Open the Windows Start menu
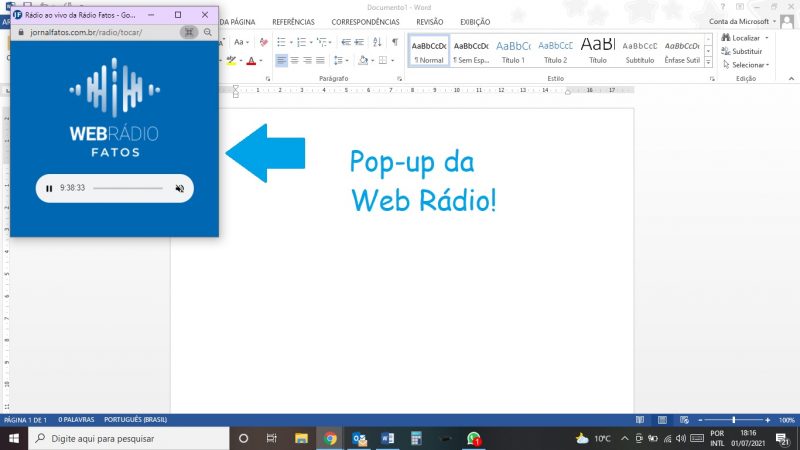 point(14,438)
